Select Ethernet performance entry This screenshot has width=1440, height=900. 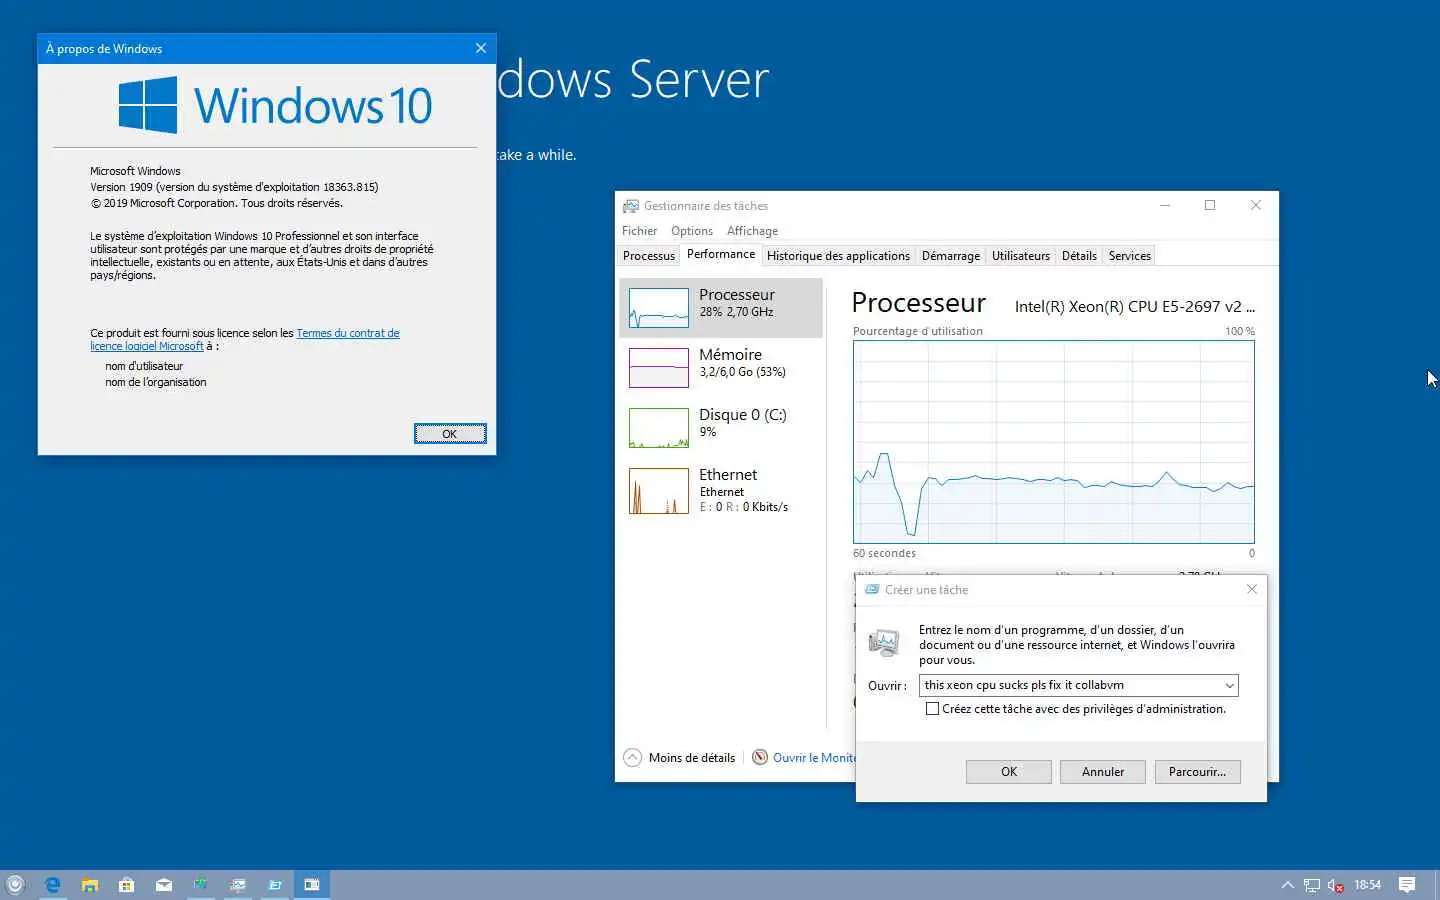(x=721, y=490)
